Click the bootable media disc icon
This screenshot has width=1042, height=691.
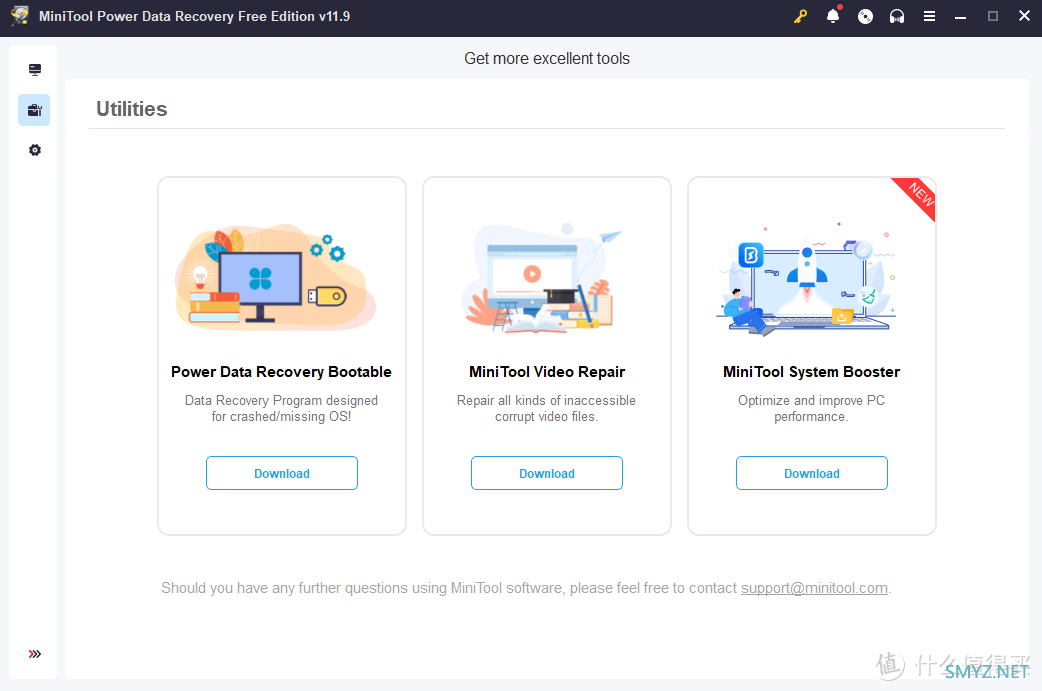click(865, 17)
